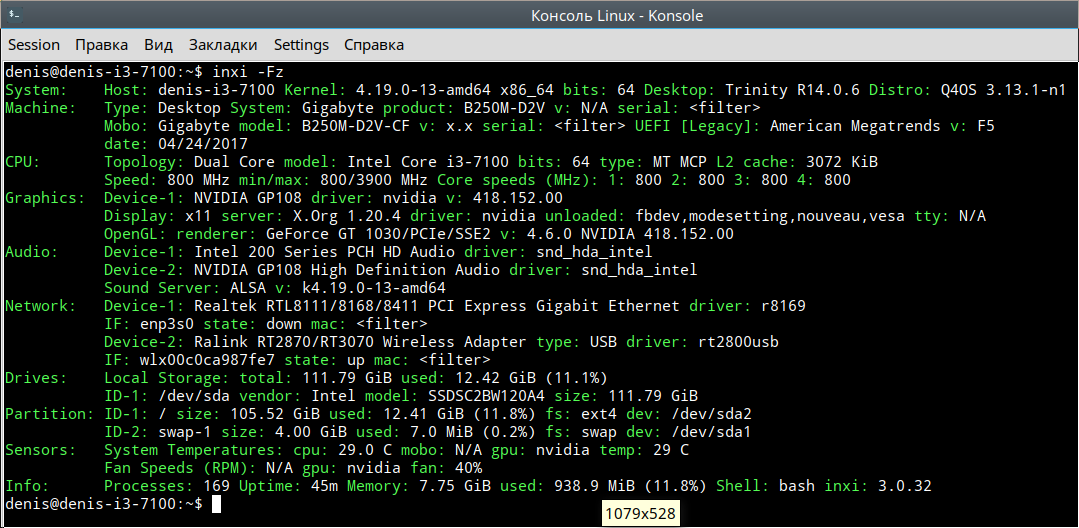Click BIOS date '04/24/2017'

203,144
